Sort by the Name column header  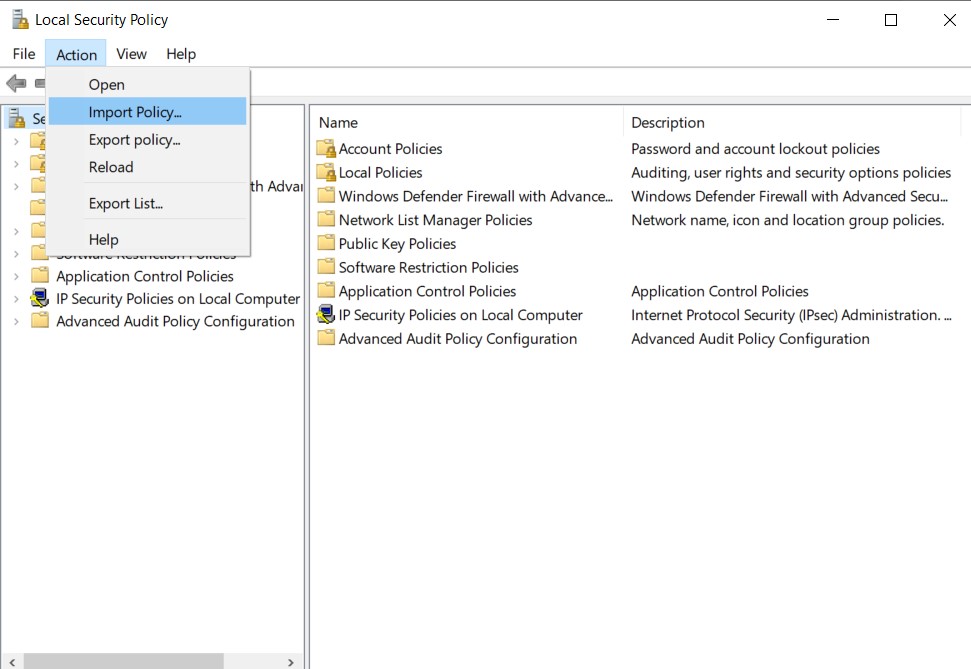(468, 123)
